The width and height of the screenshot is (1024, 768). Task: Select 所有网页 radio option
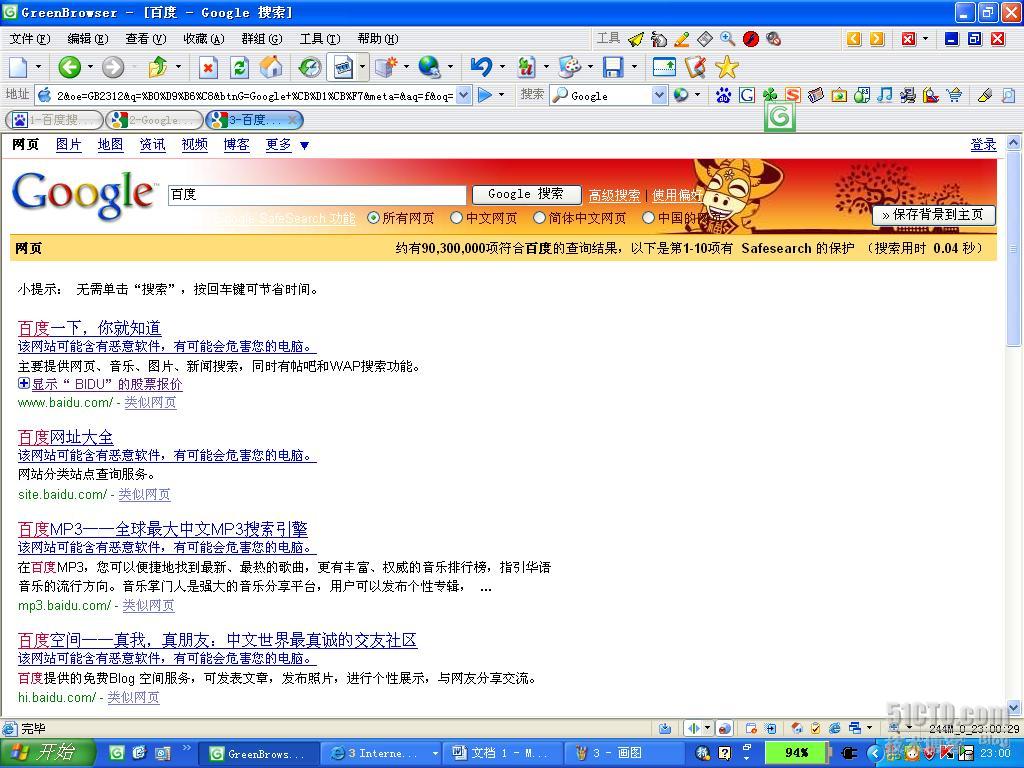[374, 218]
